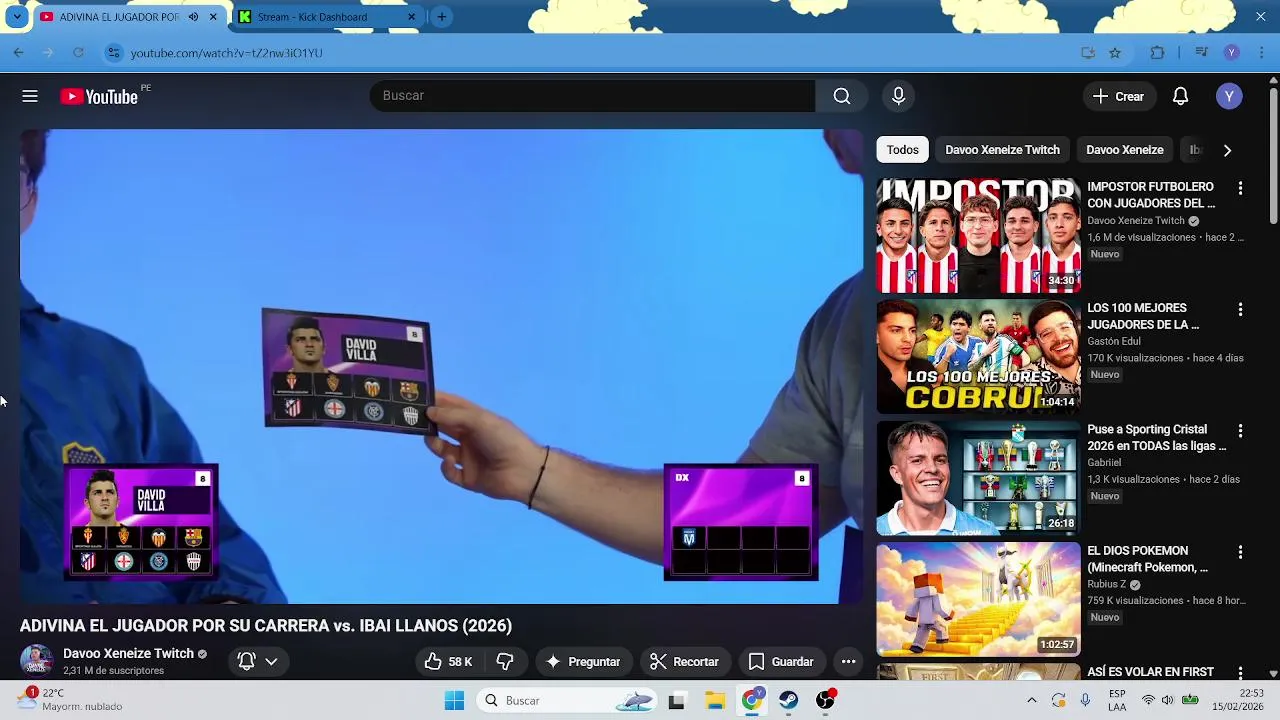
Task: Open the Gastón Edul channel link
Action: (1114, 342)
